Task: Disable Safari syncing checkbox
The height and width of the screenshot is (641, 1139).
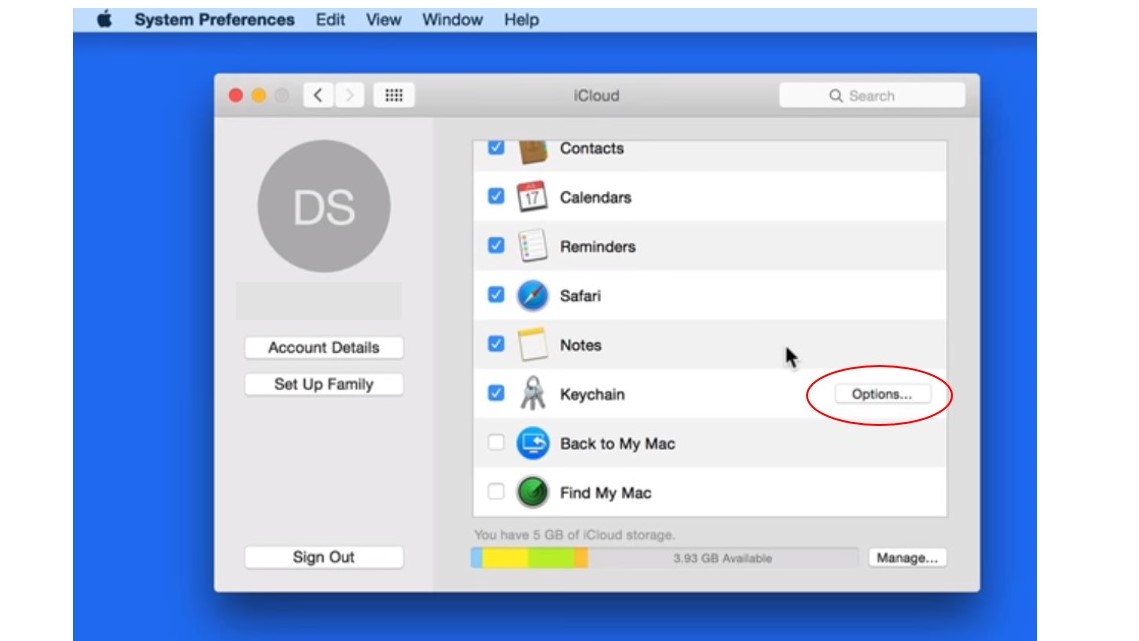Action: [x=496, y=296]
